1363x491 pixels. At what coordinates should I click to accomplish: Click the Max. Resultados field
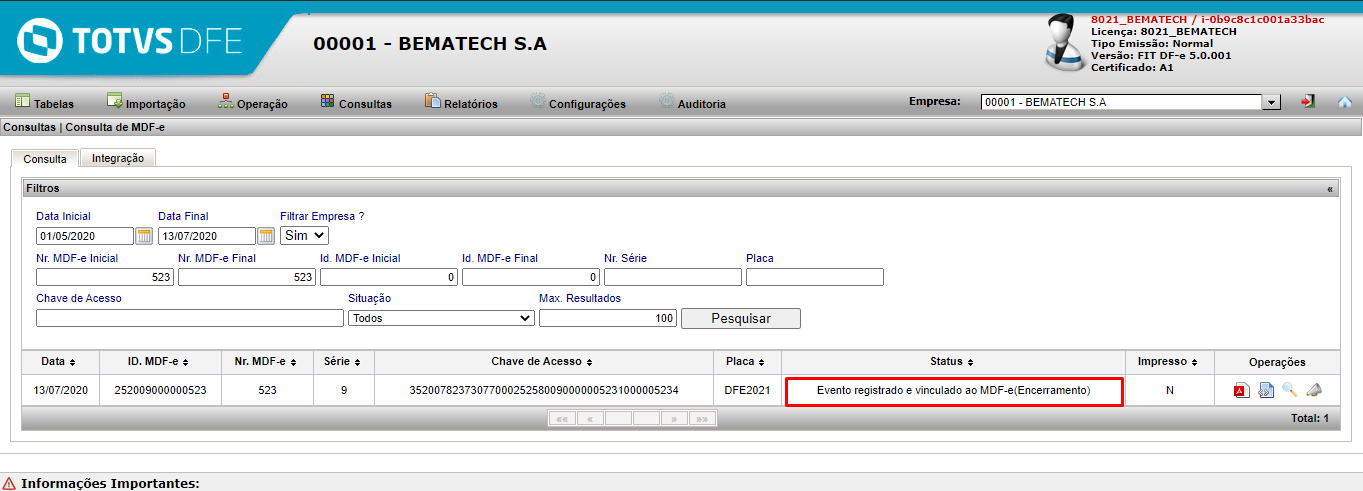608,318
